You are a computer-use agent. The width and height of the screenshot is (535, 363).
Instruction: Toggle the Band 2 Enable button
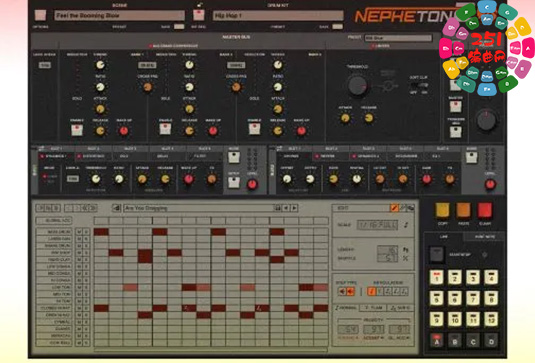point(165,129)
